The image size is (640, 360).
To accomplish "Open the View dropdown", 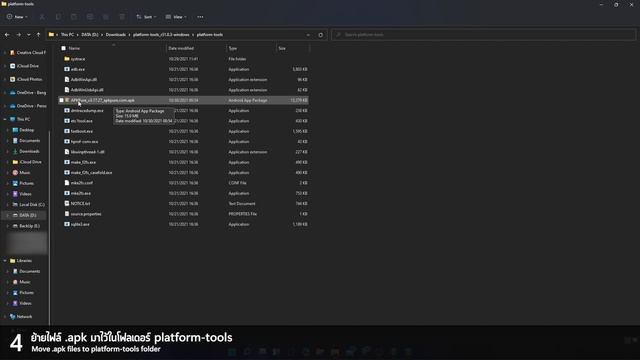I will 176,17.
